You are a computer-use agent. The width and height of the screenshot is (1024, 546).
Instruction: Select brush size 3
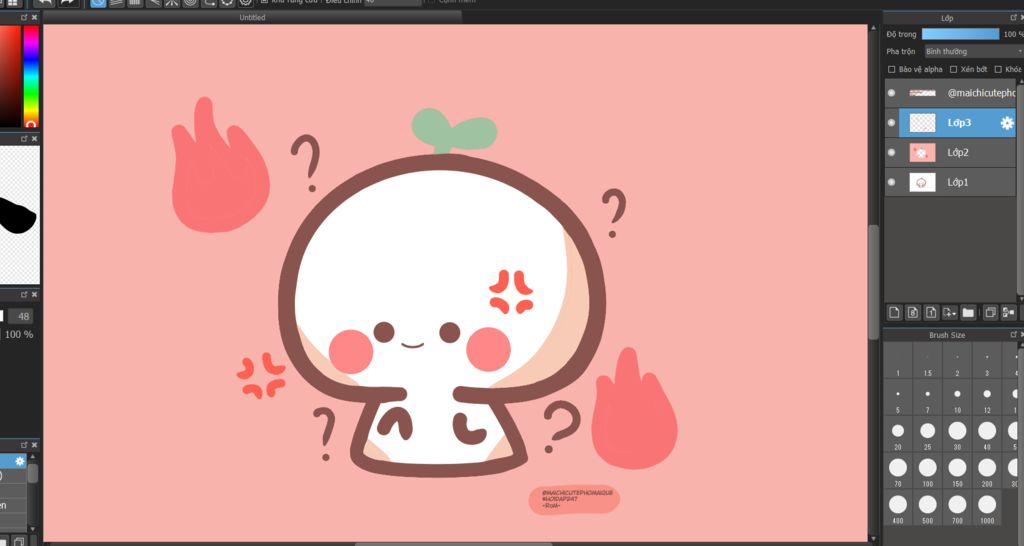coord(987,361)
